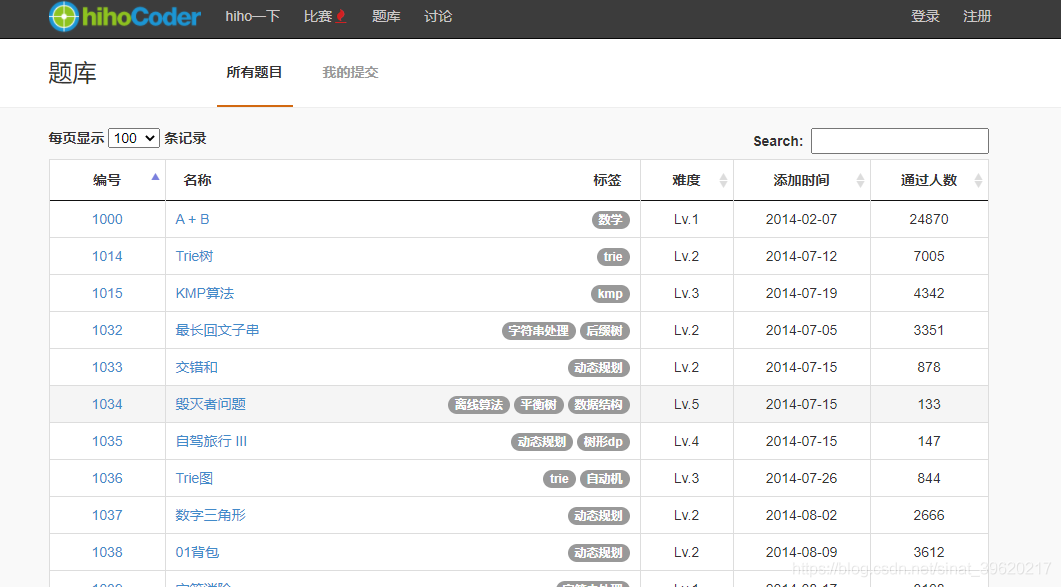Switch to the 我的提交 tab

point(351,72)
